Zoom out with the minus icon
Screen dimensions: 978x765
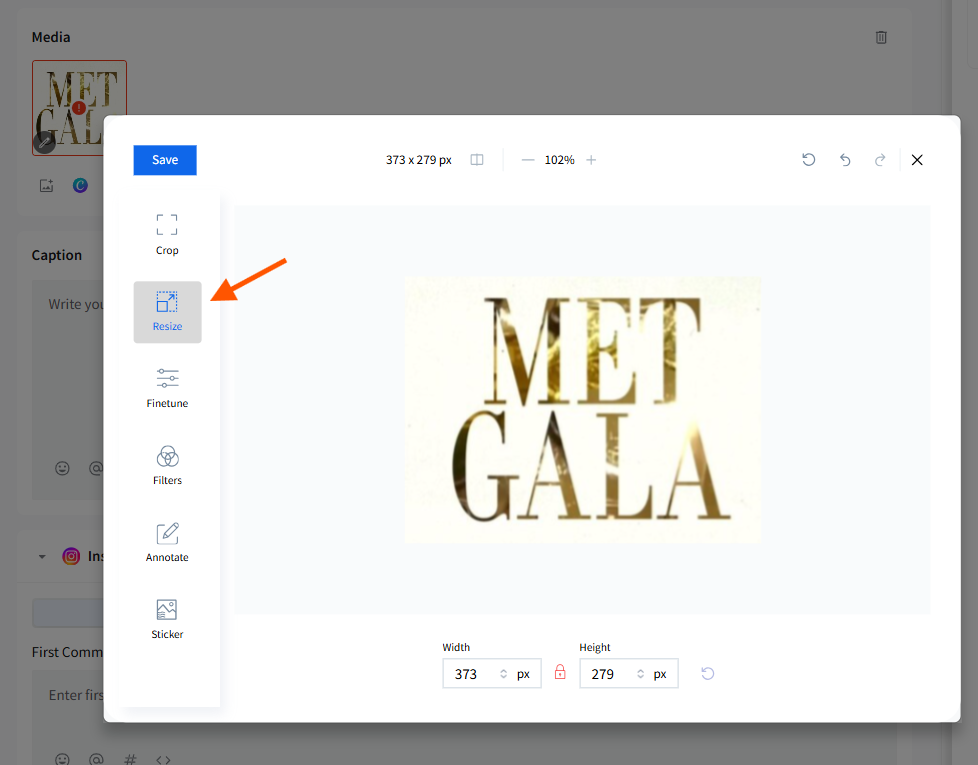528,160
